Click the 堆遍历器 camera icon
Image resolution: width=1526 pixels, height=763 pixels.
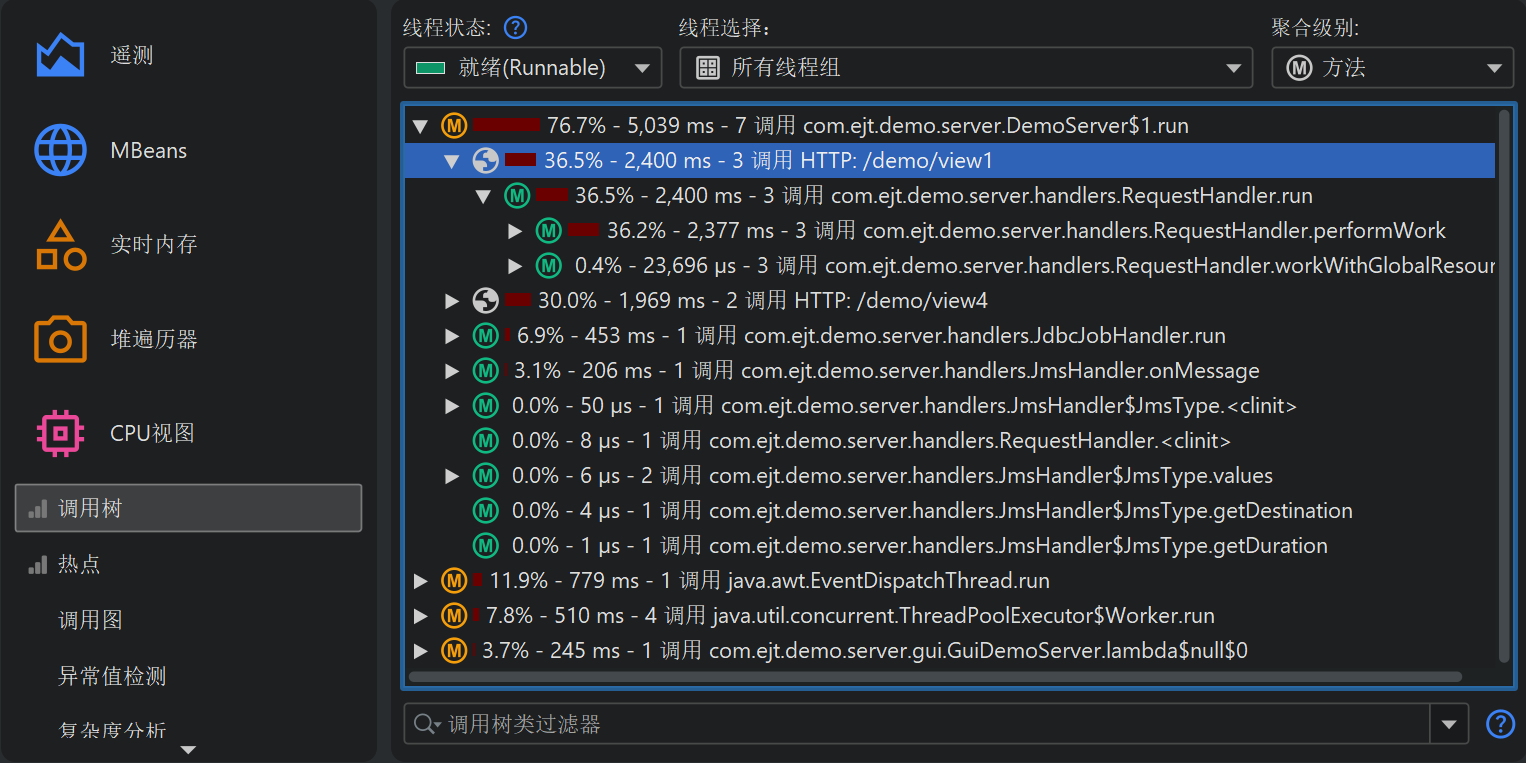60,339
